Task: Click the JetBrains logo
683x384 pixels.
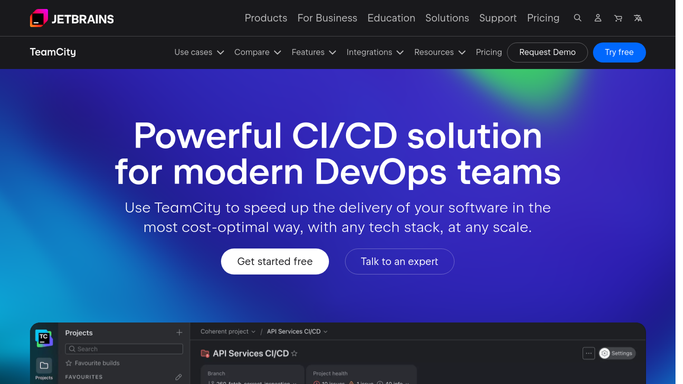Action: [x=72, y=18]
